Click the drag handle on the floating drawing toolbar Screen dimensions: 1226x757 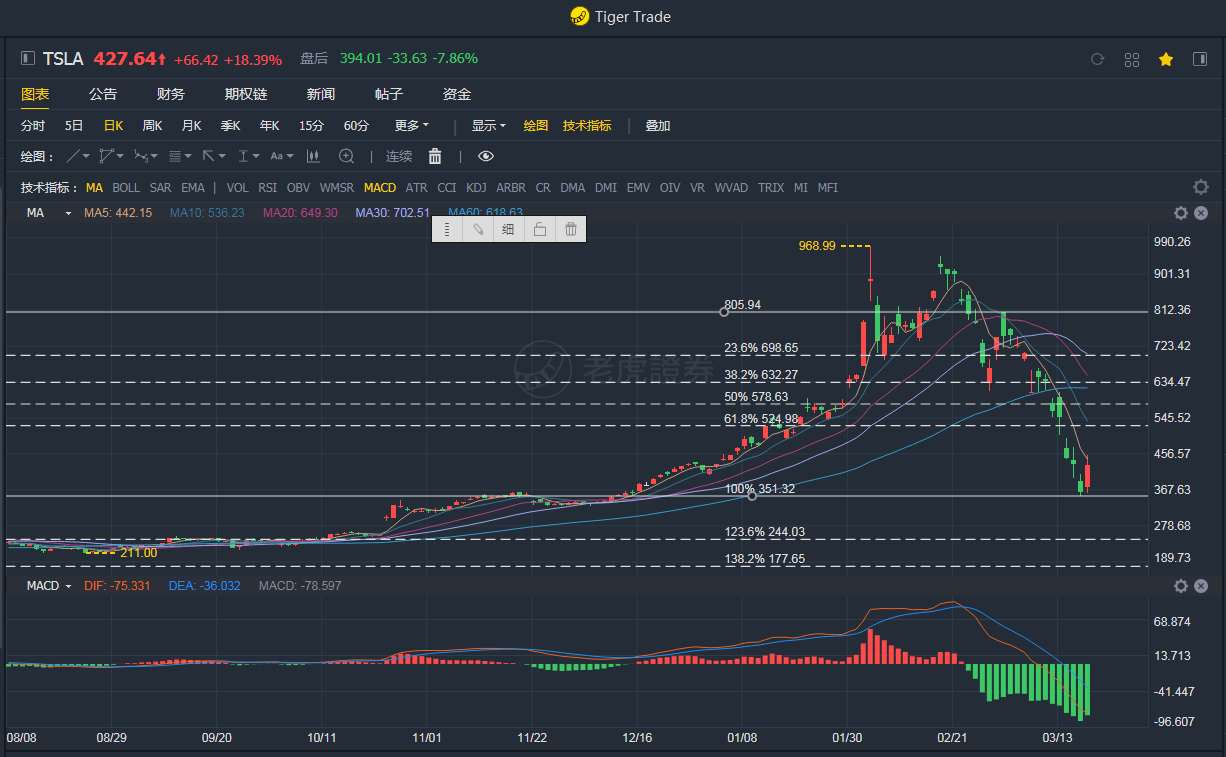pos(447,229)
